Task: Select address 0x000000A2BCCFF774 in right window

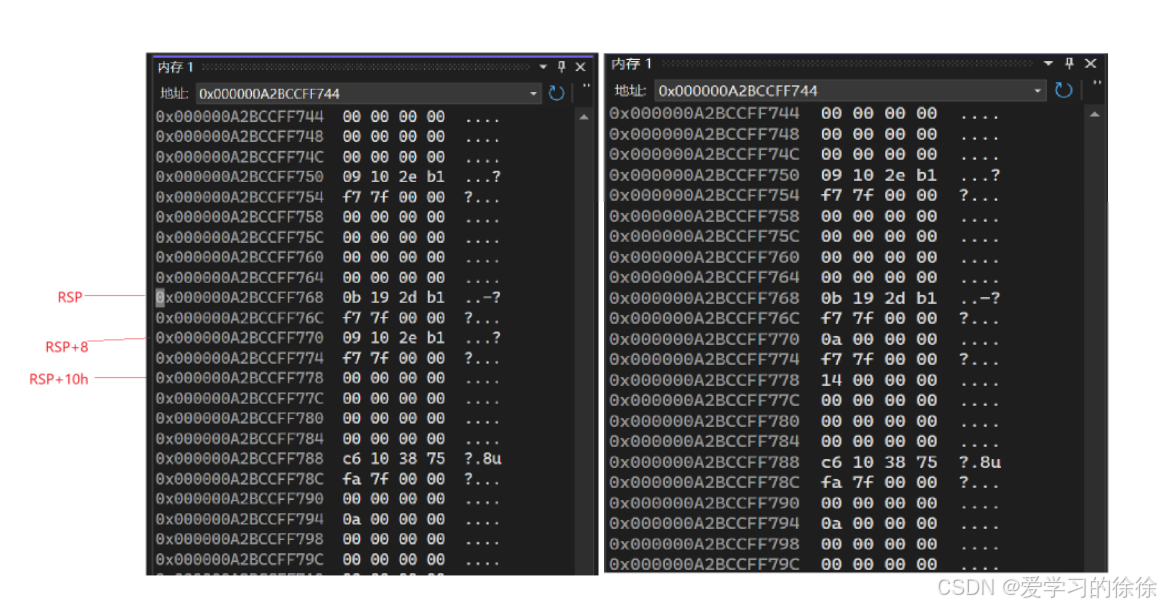Action: 704,359
